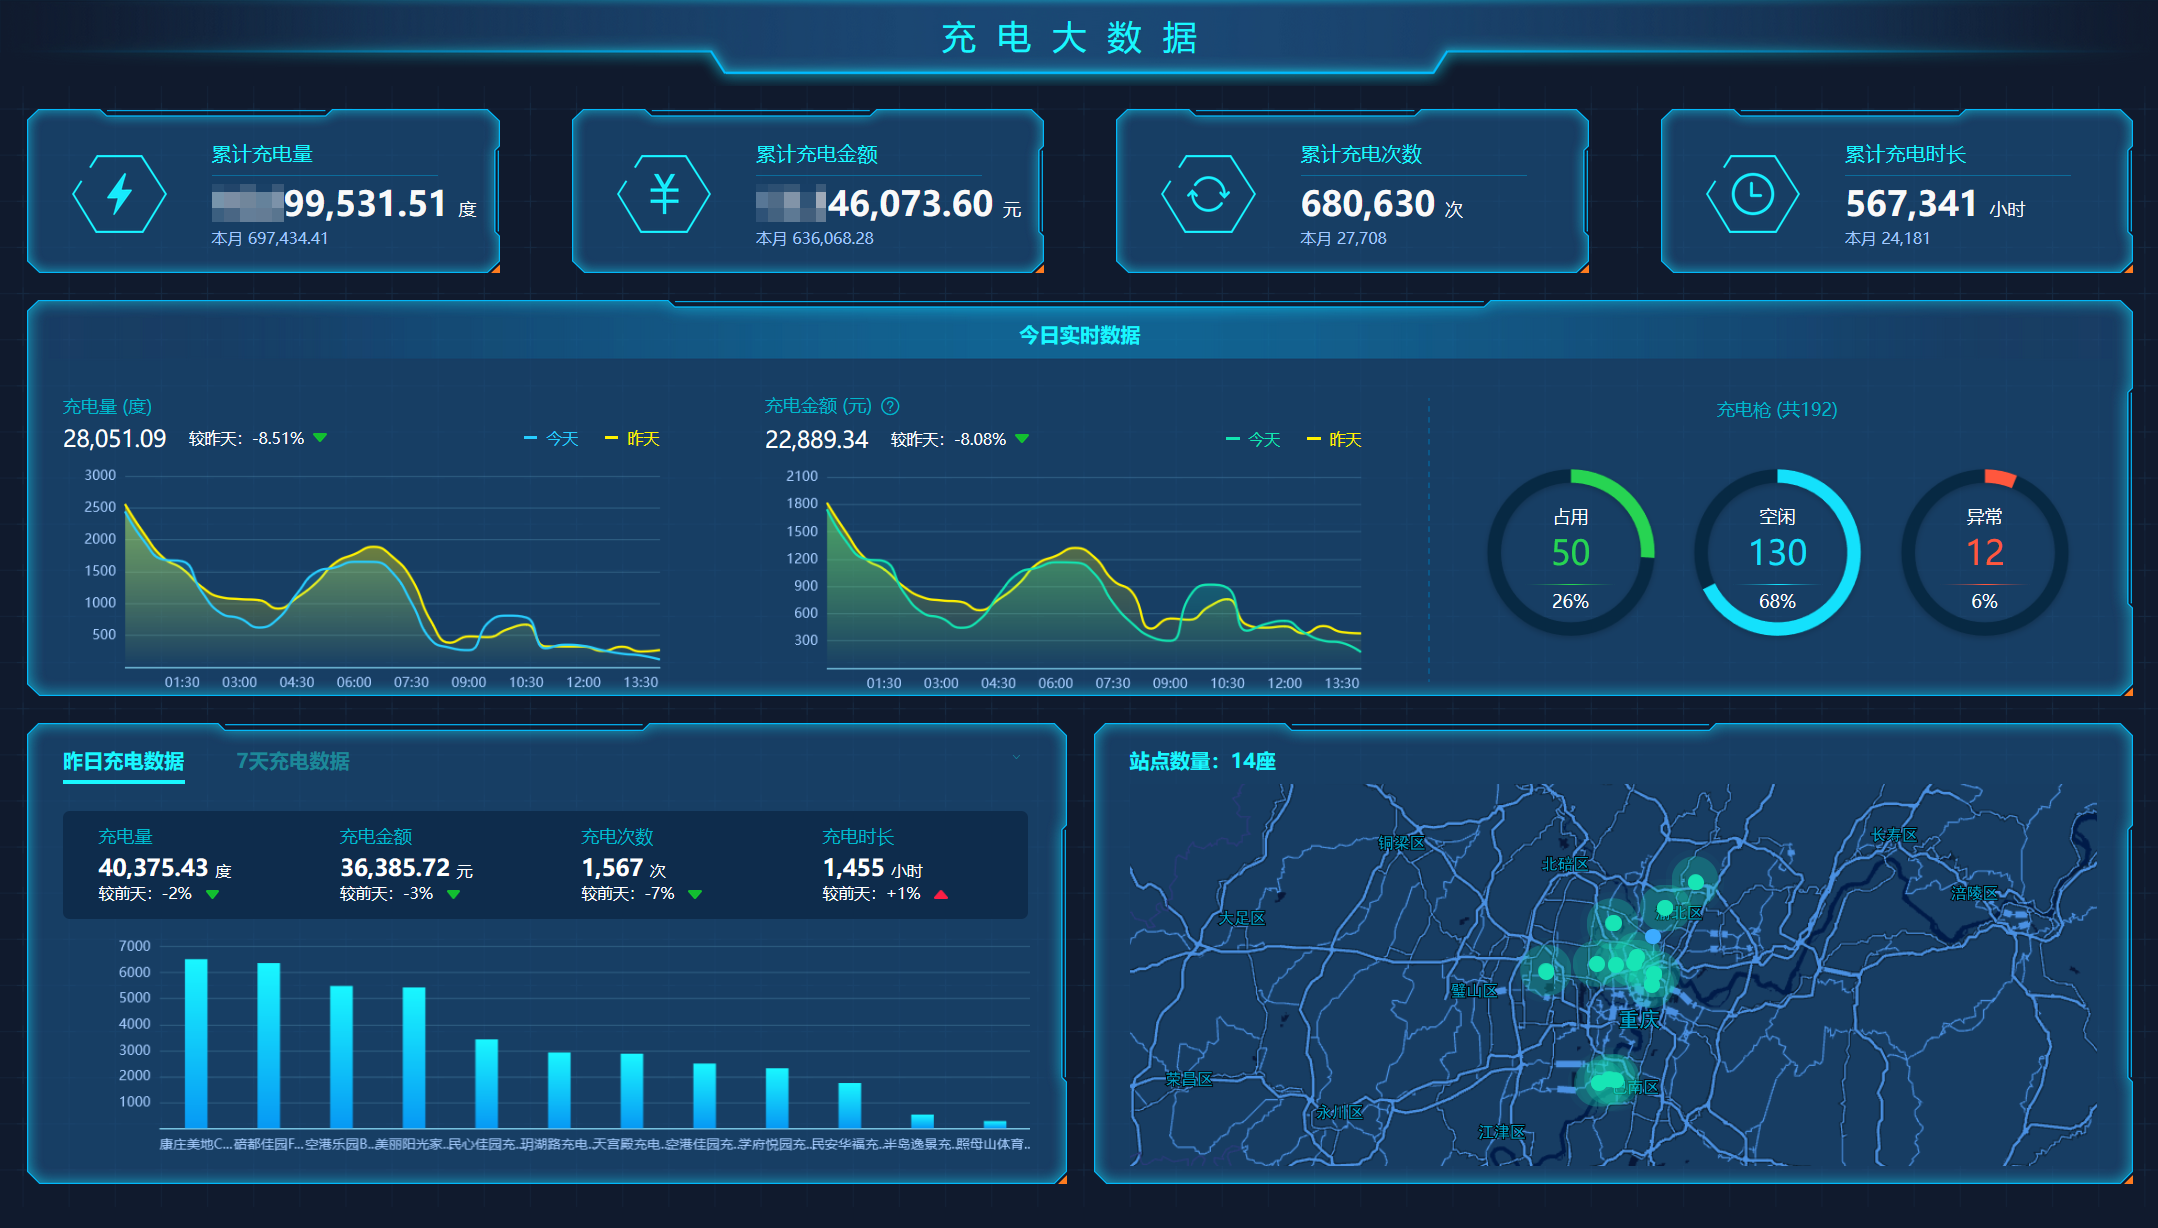
Task: Click the bar above 康庄美地C... label
Action: pyautogui.click(x=196, y=1044)
